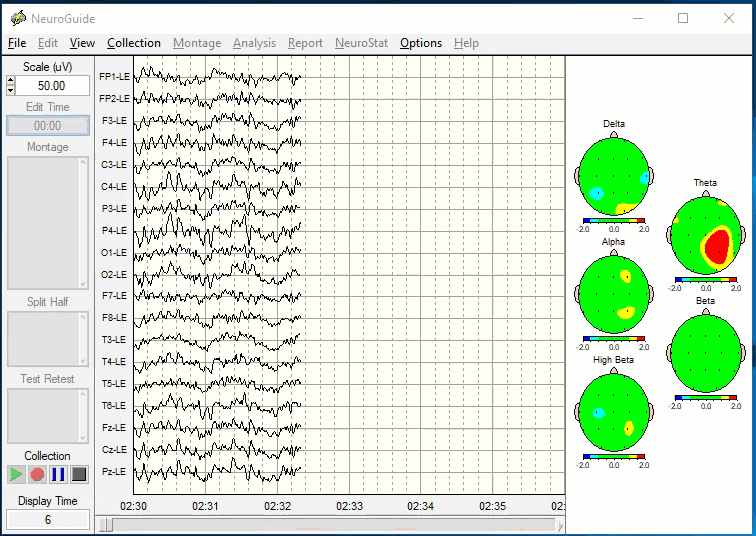Image resolution: width=756 pixels, height=536 pixels.
Task: Click the High Beta head map
Action: [613, 412]
